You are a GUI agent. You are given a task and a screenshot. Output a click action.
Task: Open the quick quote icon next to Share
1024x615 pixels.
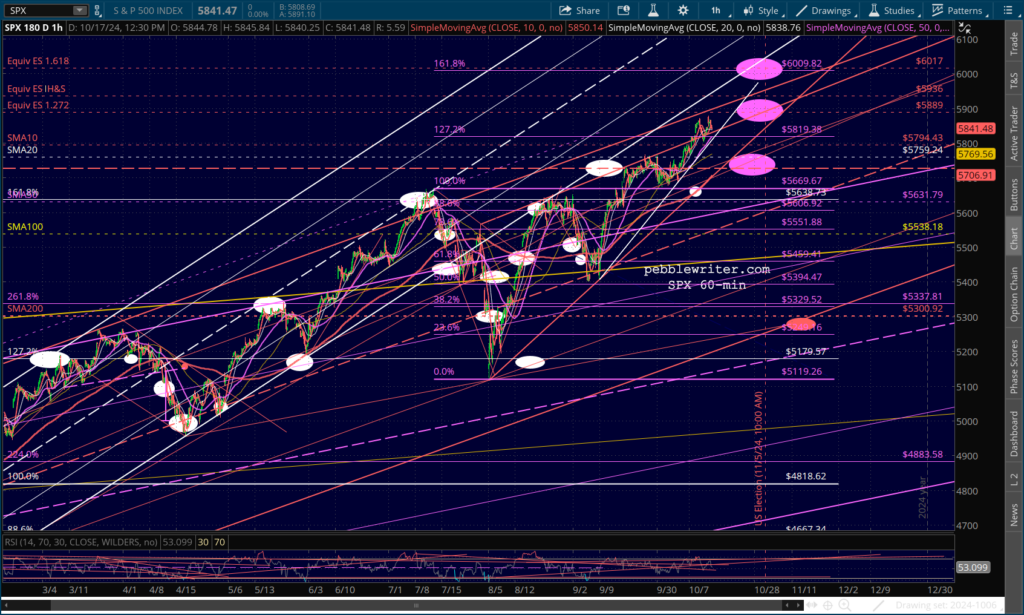623,10
